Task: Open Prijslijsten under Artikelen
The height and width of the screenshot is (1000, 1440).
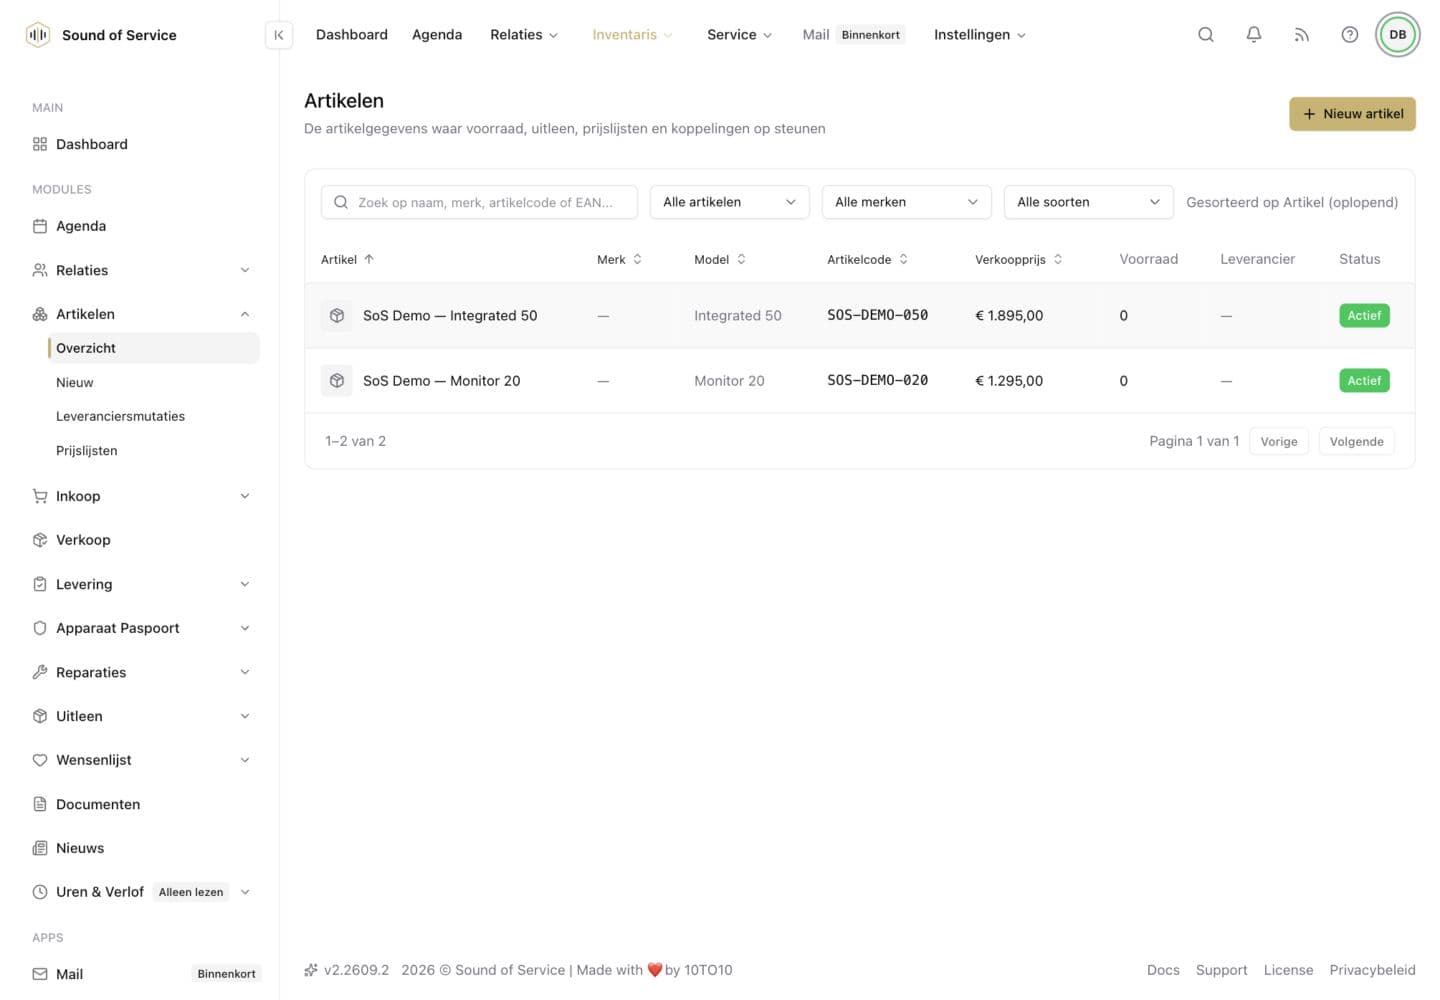Action: (87, 450)
